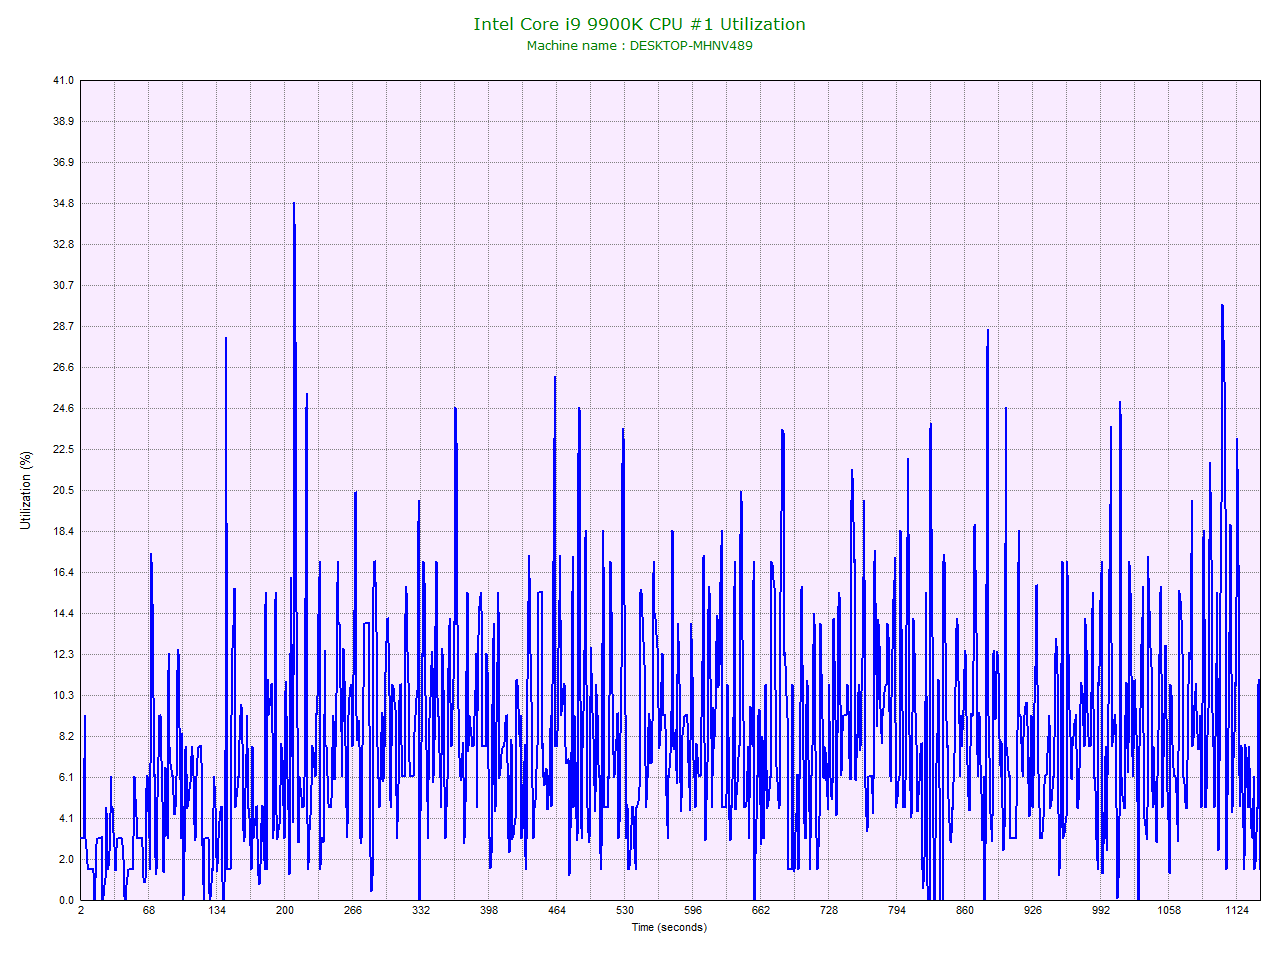Viewport: 1280px width, 960px height.
Task: Click the 398 value on the time axis
Action: pos(489,910)
